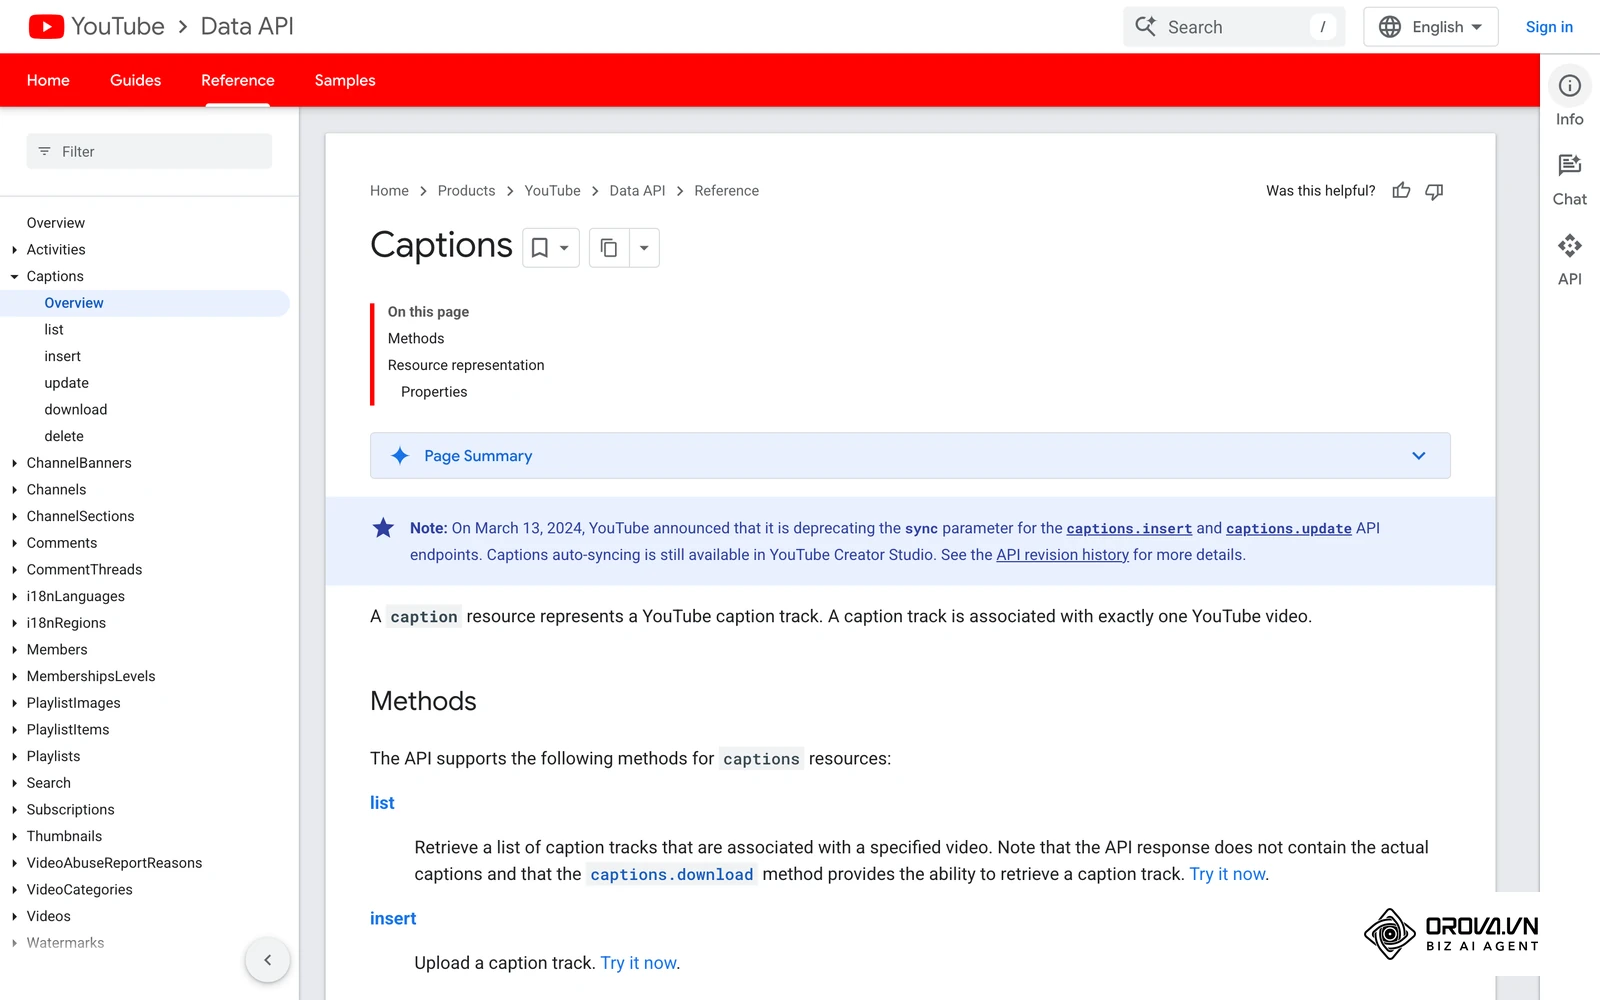Click the globe language icon
1600x1000 pixels.
1390,27
